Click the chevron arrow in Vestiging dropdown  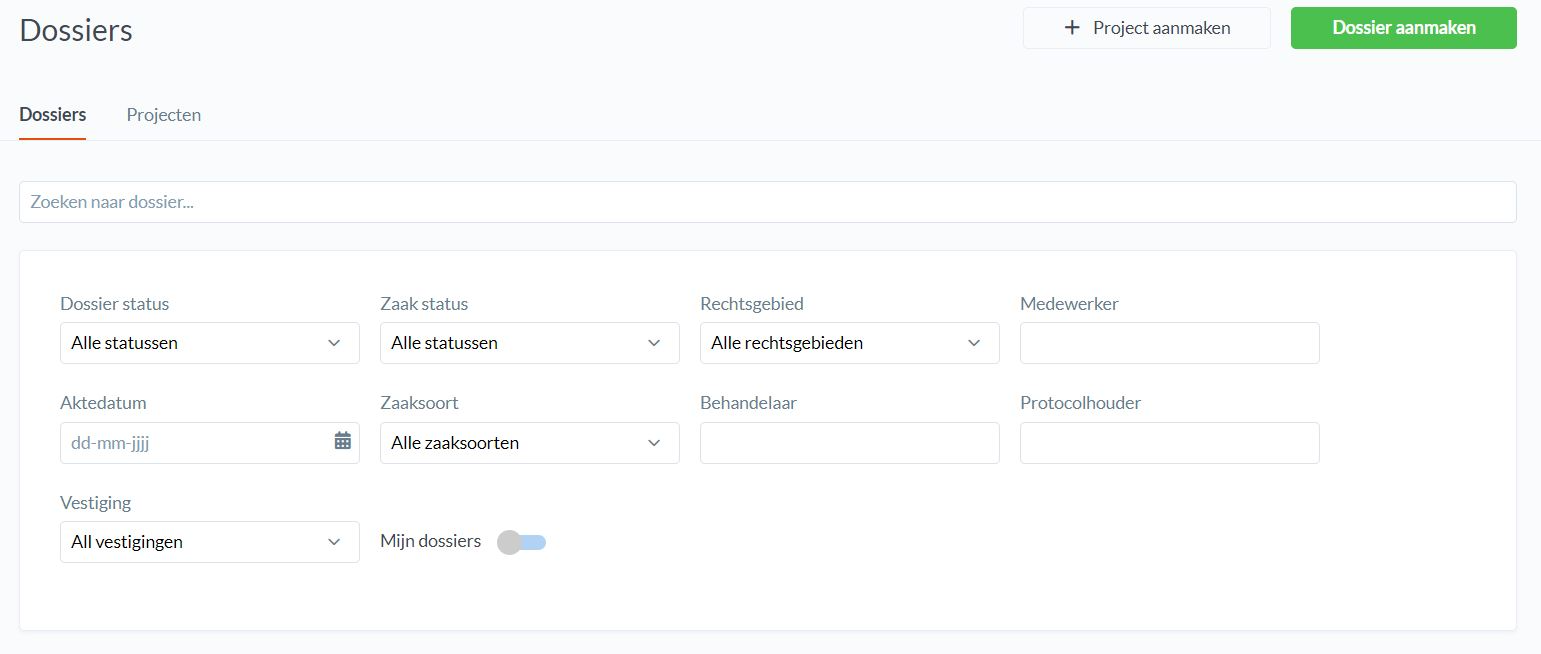click(334, 542)
